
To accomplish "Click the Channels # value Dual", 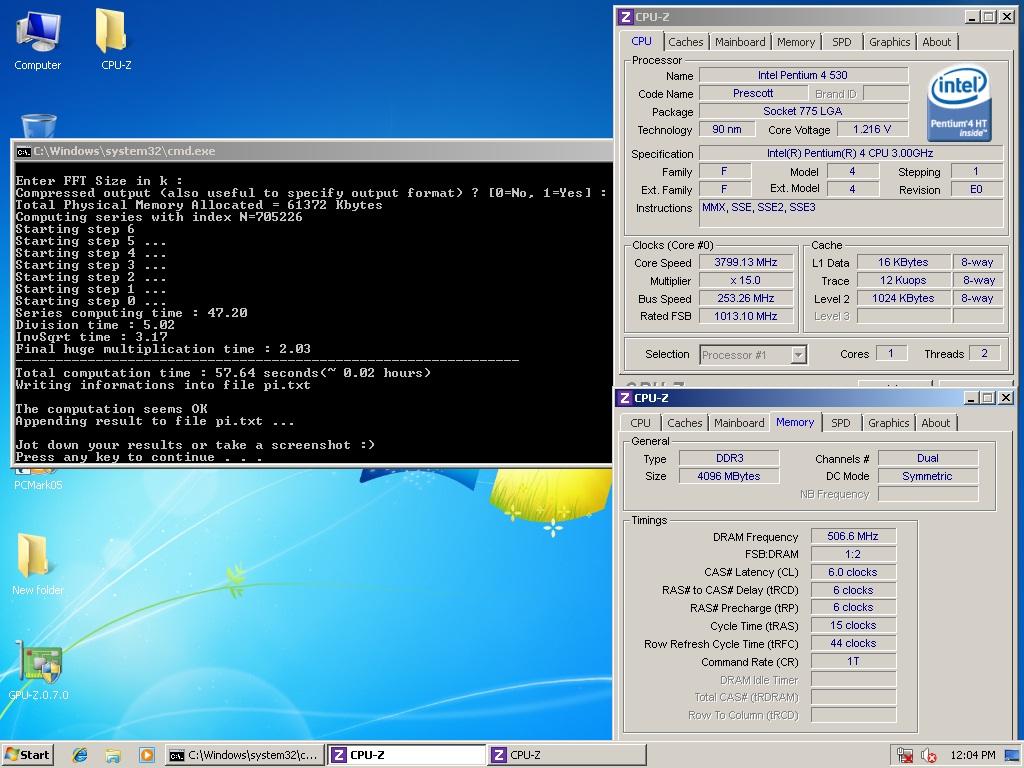I will coord(928,458).
